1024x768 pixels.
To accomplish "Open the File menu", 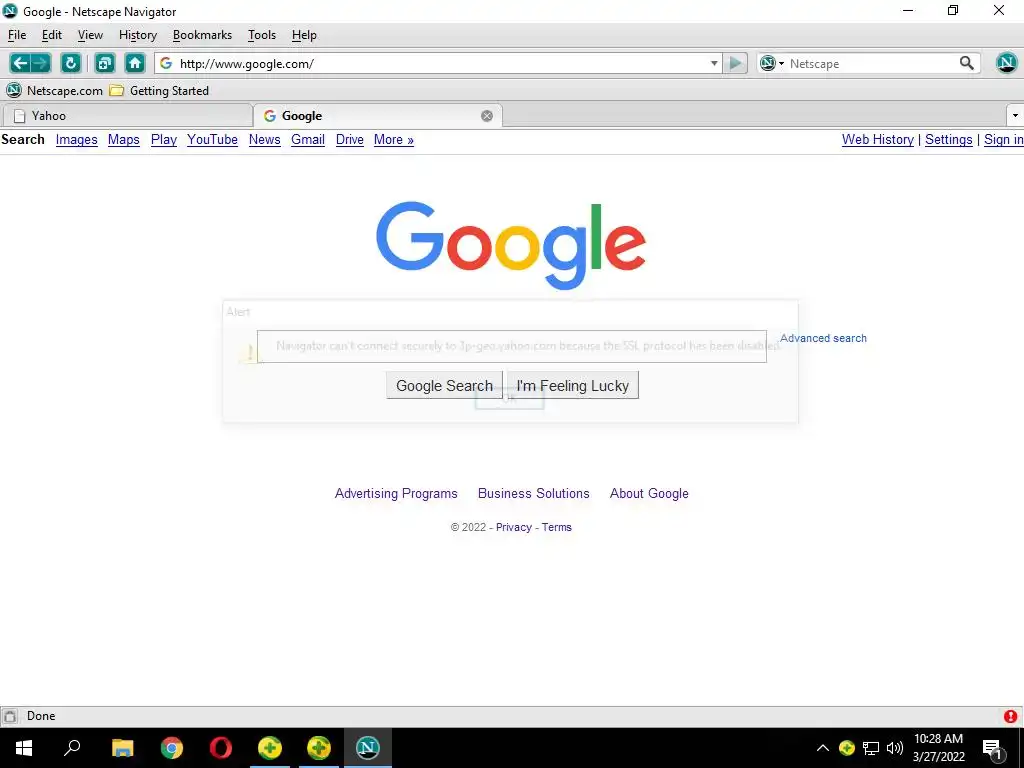I will 17,35.
